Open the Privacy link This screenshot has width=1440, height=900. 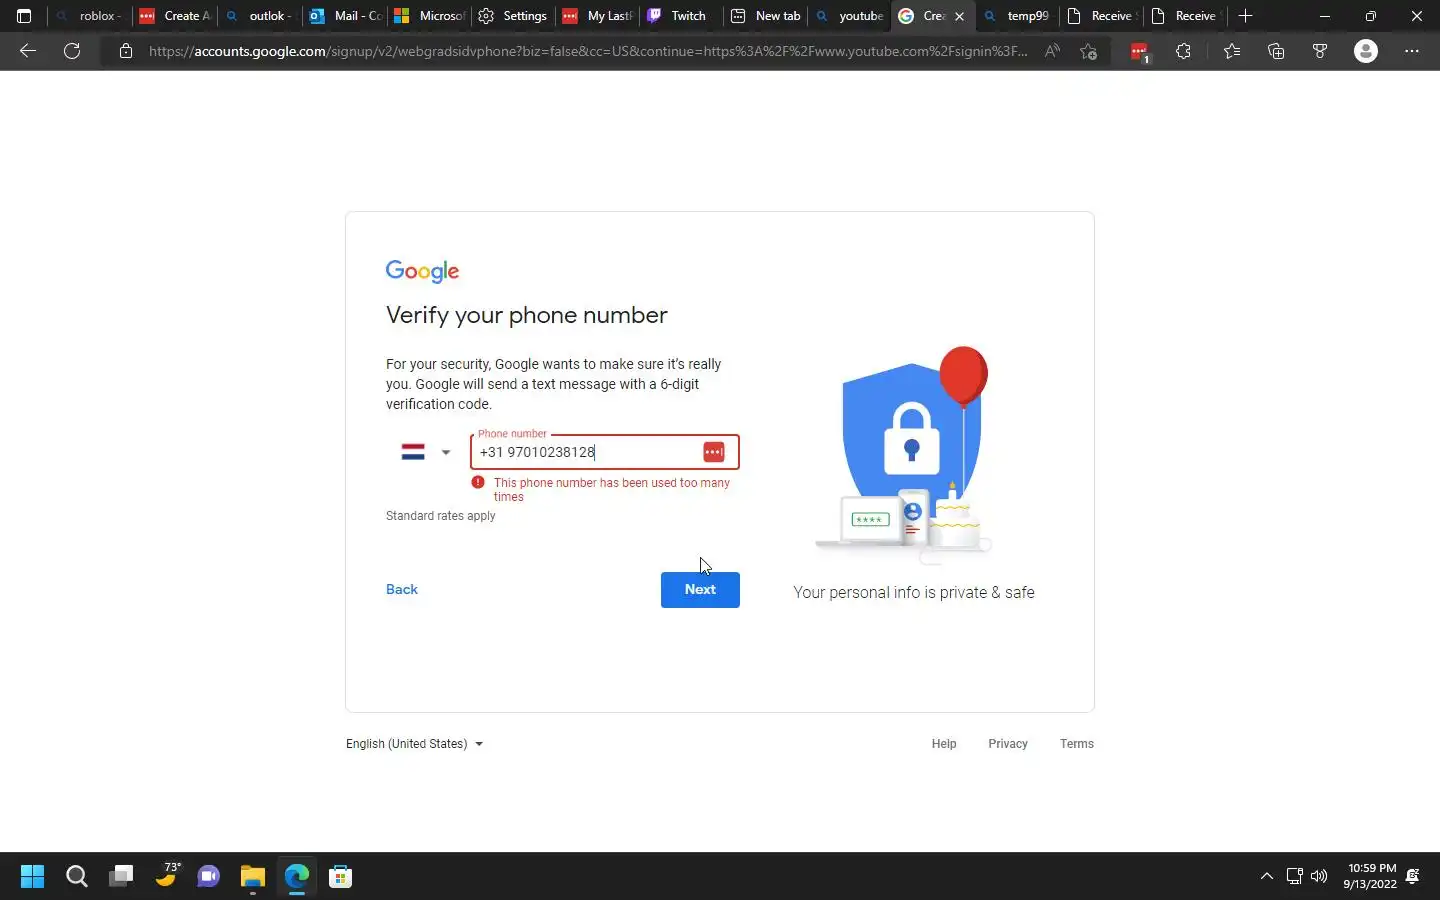(1008, 744)
